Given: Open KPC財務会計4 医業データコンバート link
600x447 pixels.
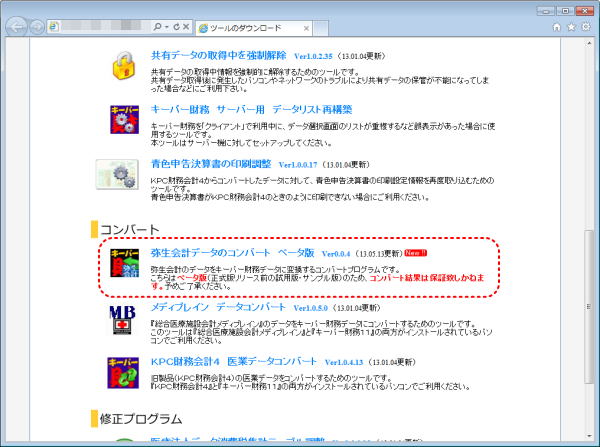Looking at the screenshot, I should 234,362.
